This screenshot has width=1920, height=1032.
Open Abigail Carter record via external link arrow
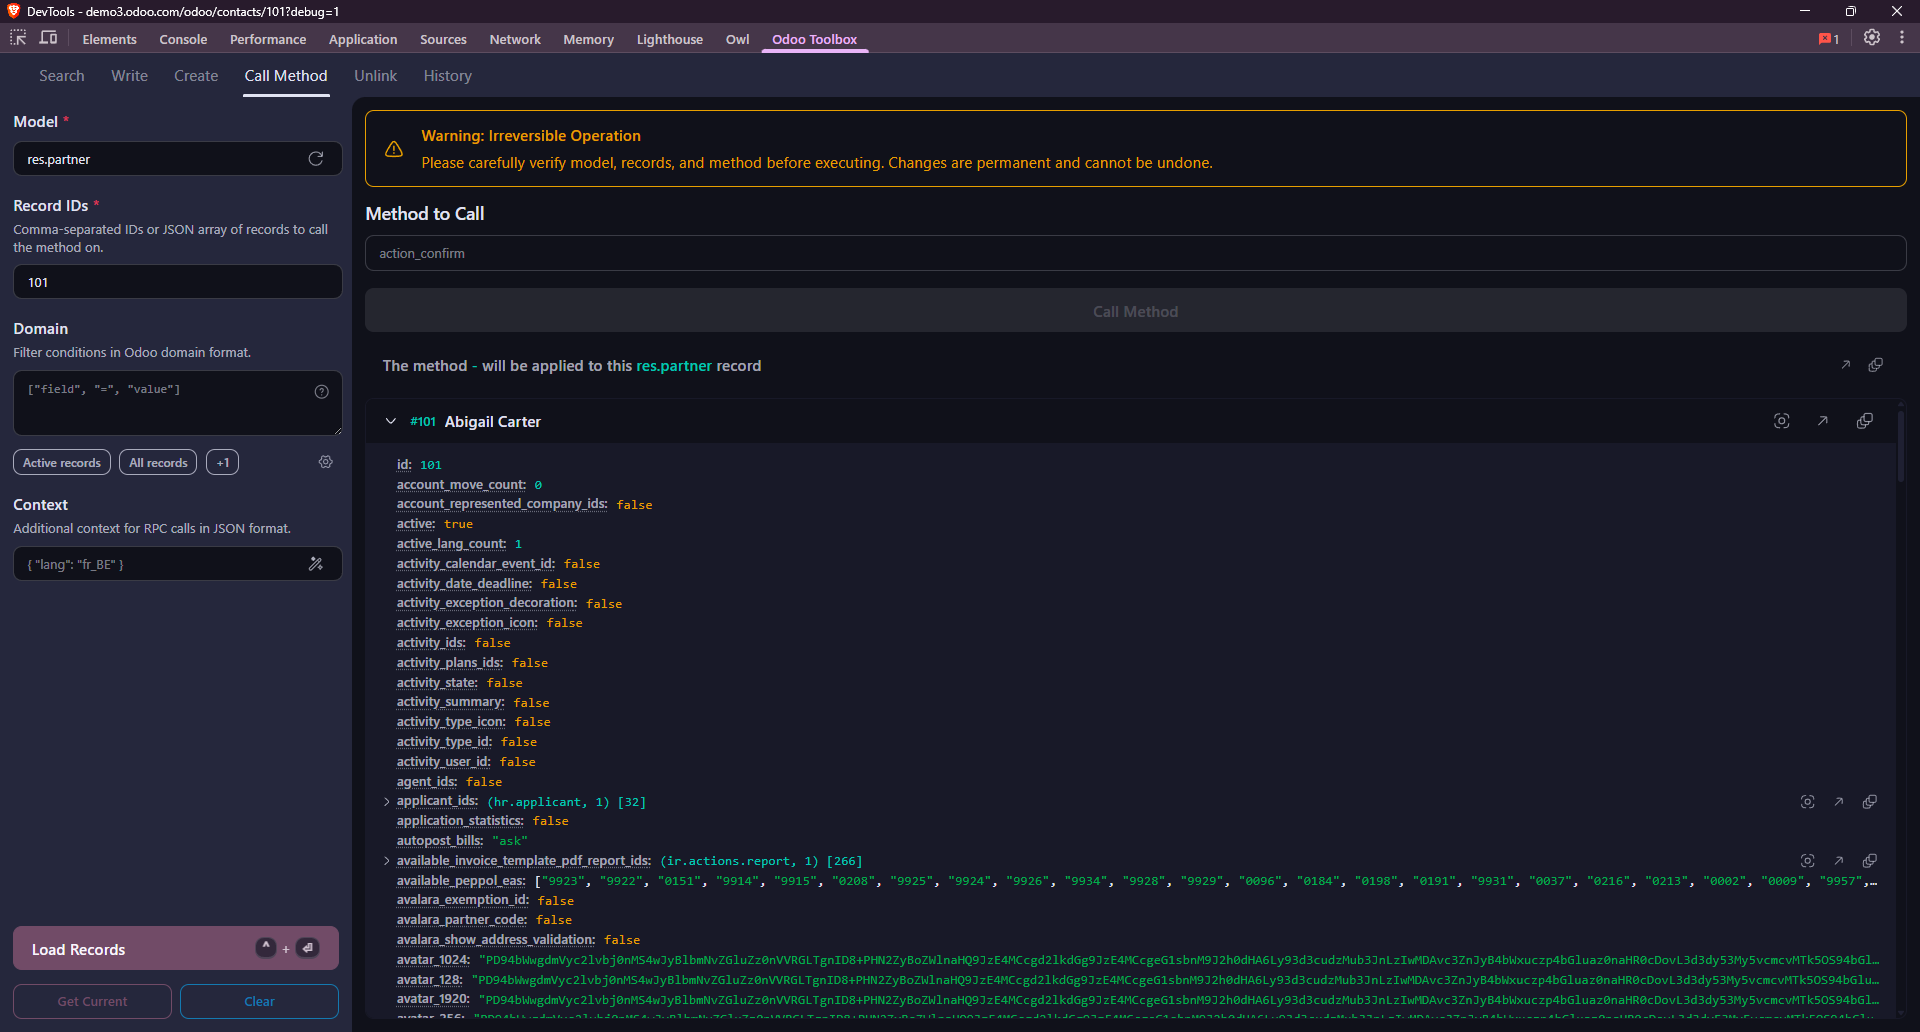coord(1823,421)
